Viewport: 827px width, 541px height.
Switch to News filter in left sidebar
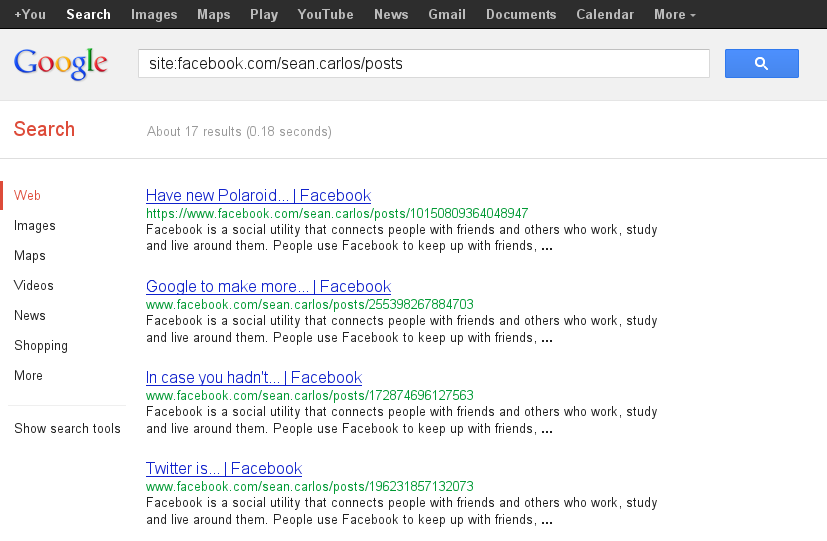tap(30, 316)
